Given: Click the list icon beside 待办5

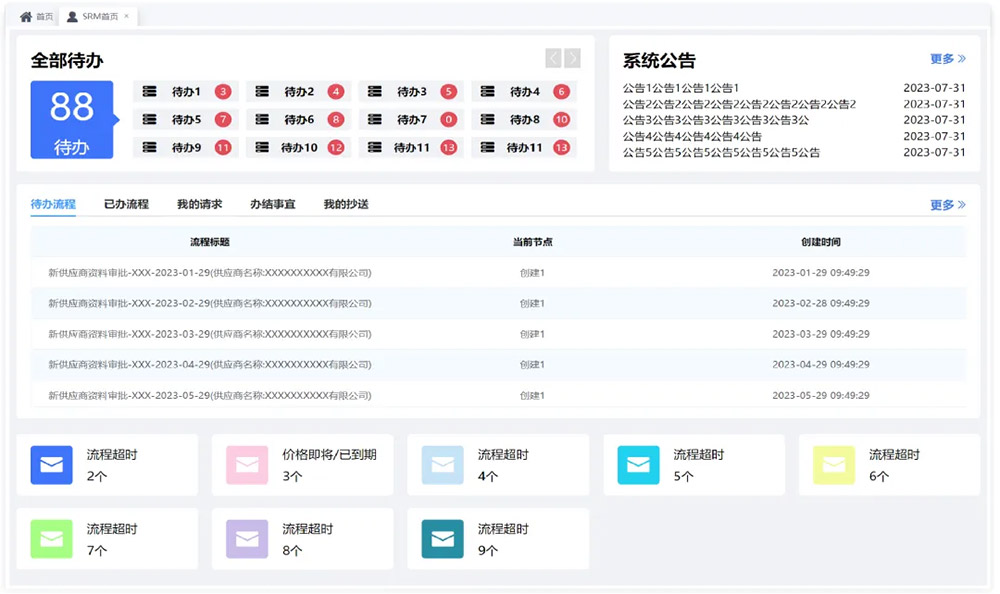Looking at the screenshot, I should click(150, 120).
